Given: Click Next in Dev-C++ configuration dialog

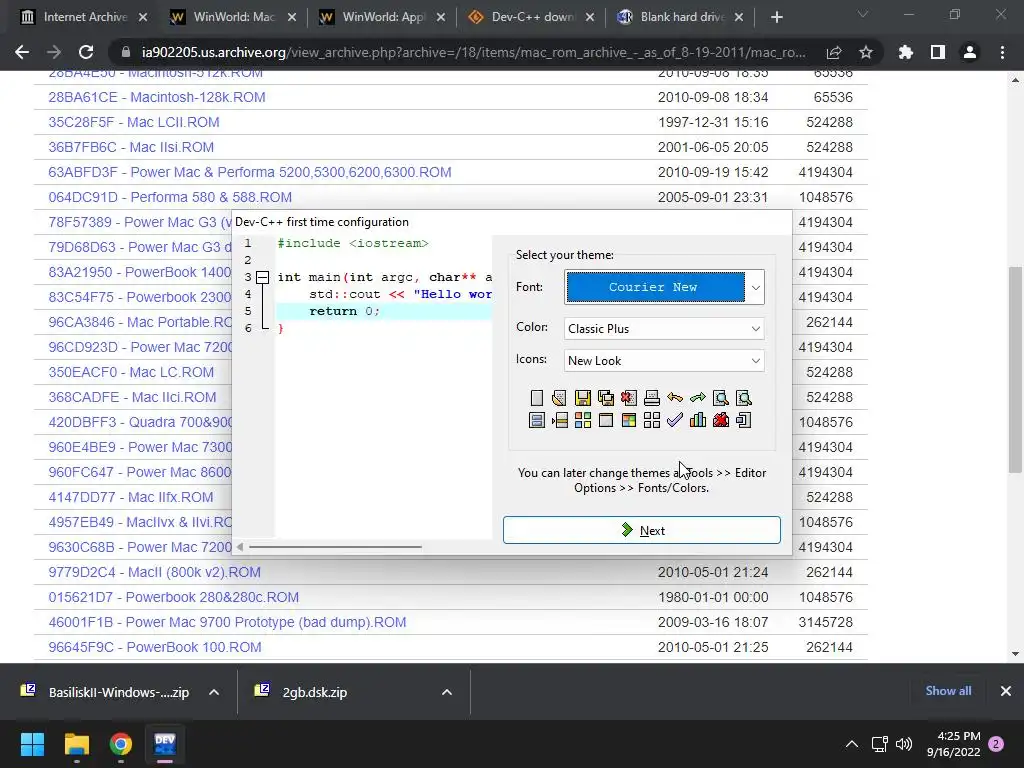Looking at the screenshot, I should tap(641, 530).
